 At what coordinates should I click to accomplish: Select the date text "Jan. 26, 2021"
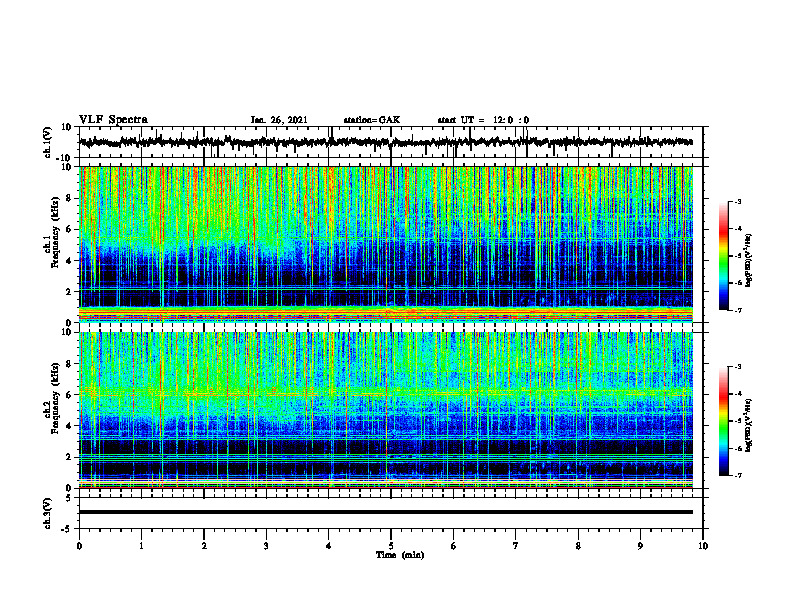point(279,120)
